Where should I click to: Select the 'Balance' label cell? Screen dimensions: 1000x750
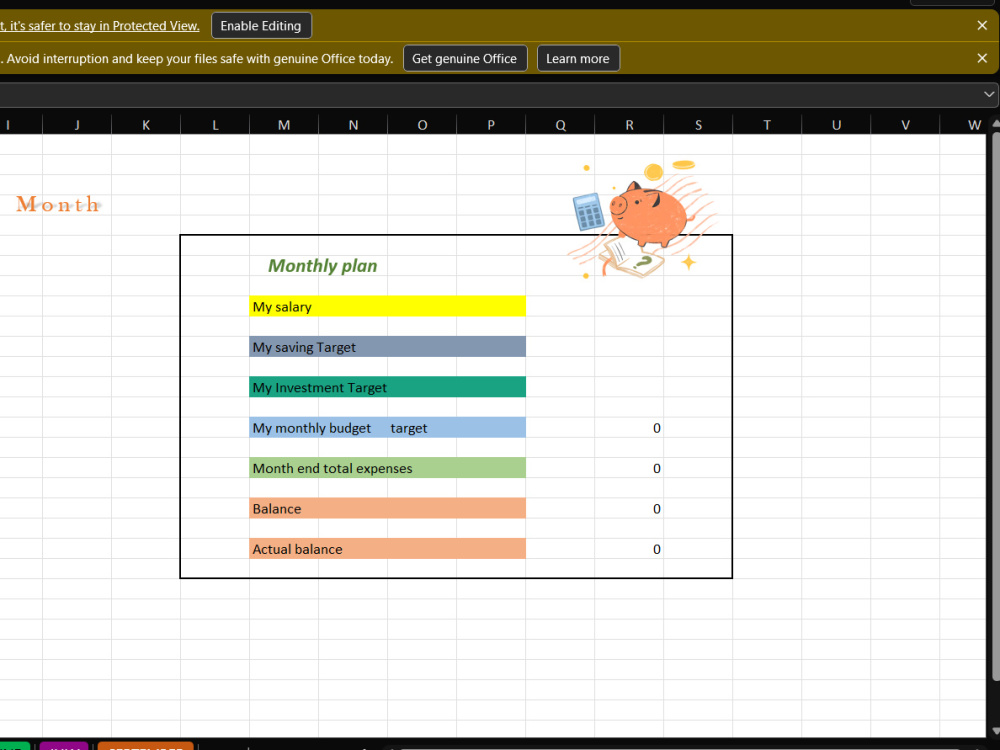387,508
